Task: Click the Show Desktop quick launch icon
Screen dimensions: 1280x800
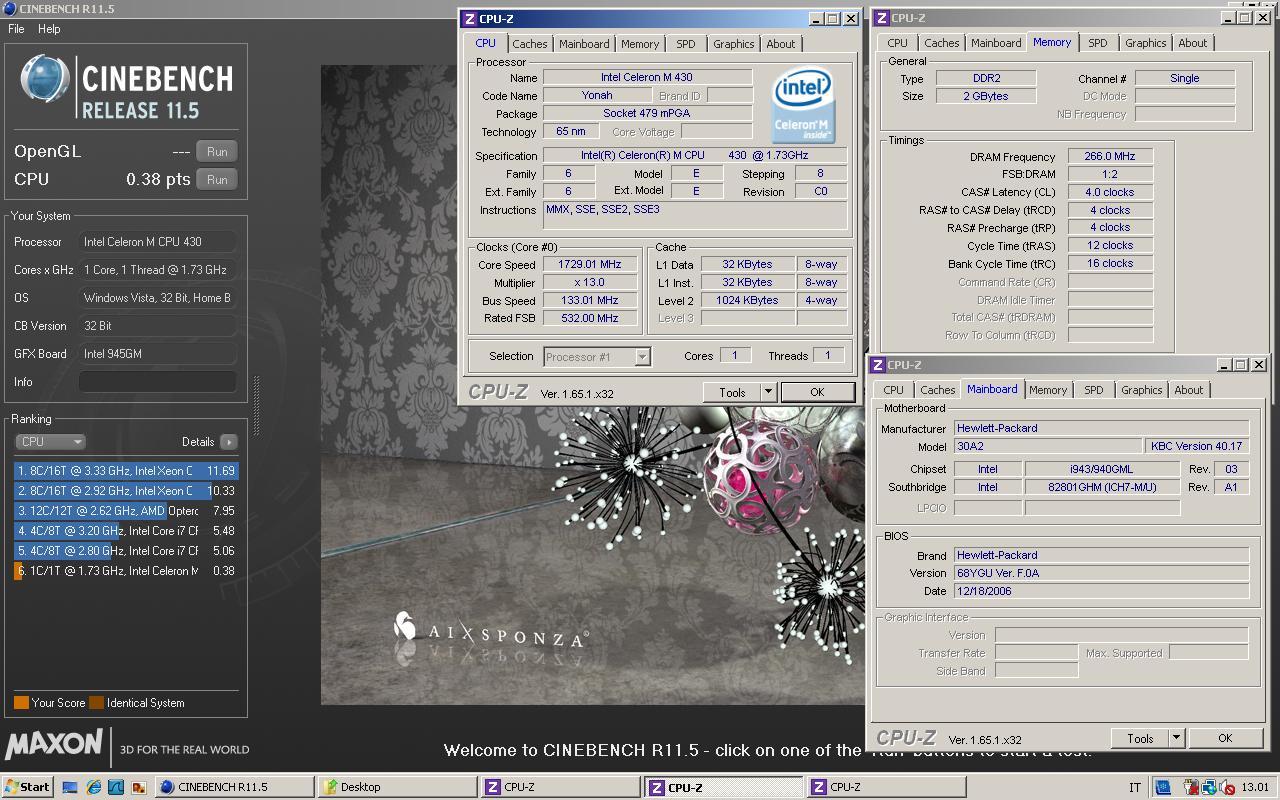Action: tap(71, 787)
